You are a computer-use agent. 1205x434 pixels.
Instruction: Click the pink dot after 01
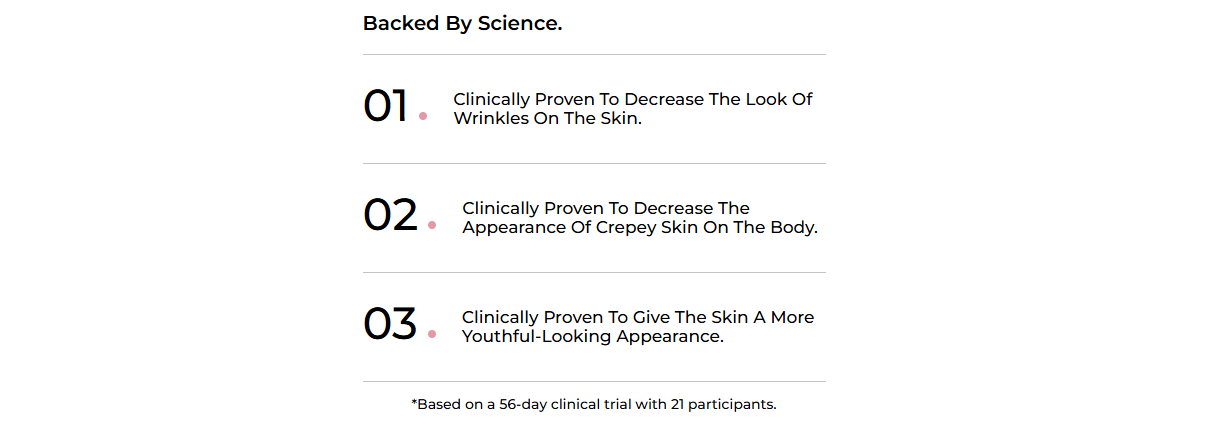point(423,116)
